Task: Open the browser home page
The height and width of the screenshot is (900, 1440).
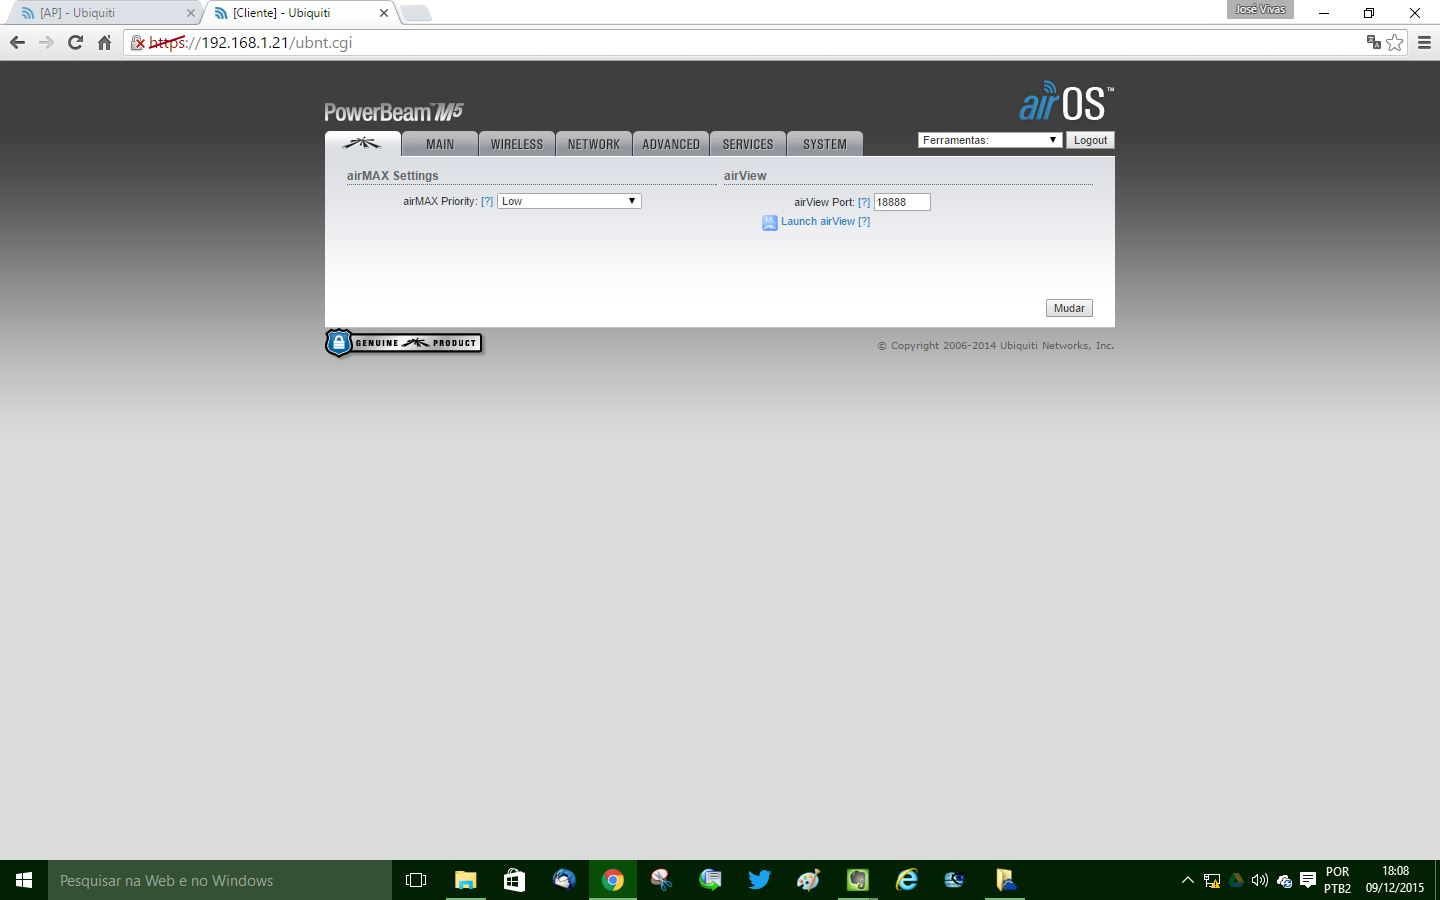Action: point(104,43)
